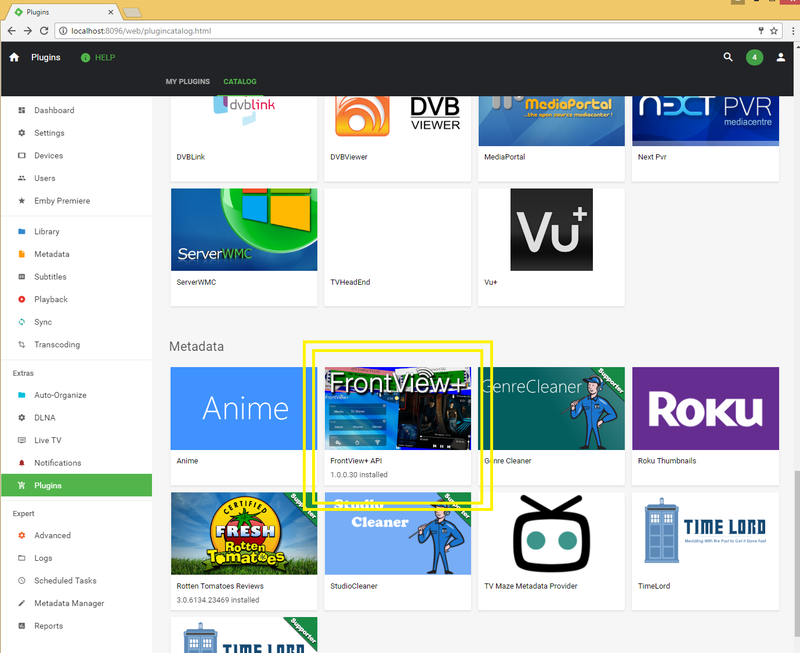This screenshot has width=800, height=653.
Task: Click the Users people icon
Action: click(21, 178)
